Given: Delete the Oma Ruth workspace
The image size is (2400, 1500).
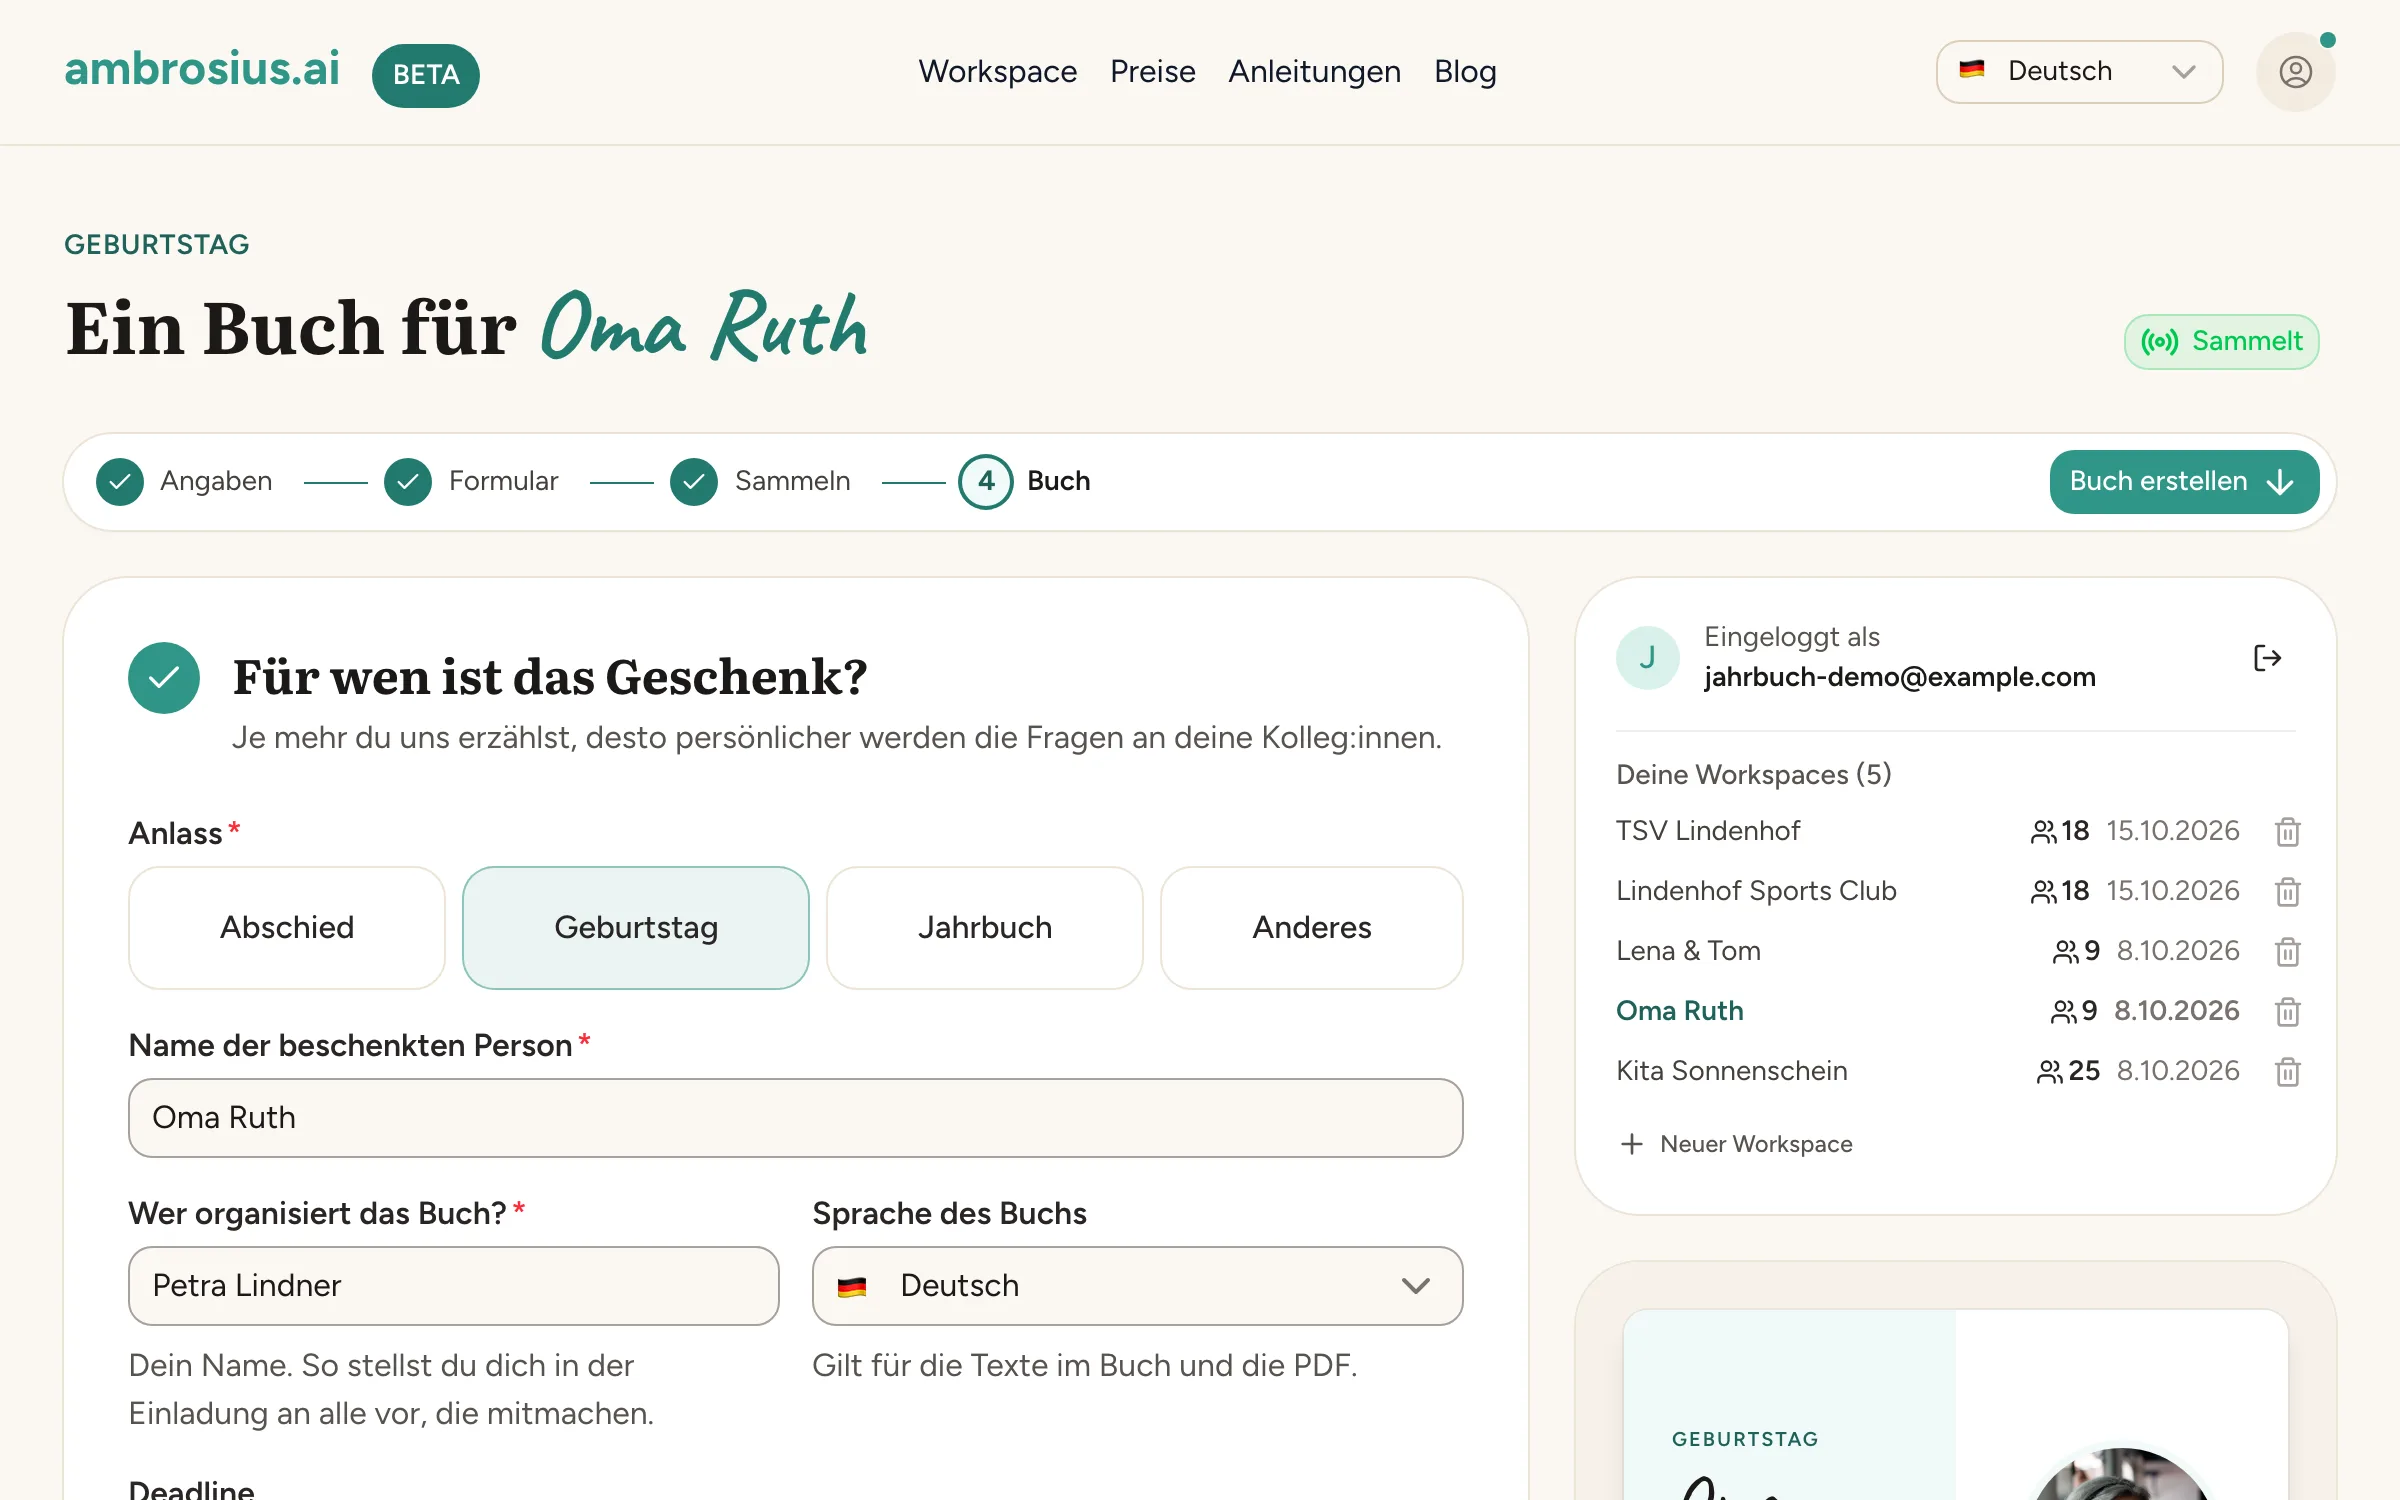Looking at the screenshot, I should pos(2287,1012).
